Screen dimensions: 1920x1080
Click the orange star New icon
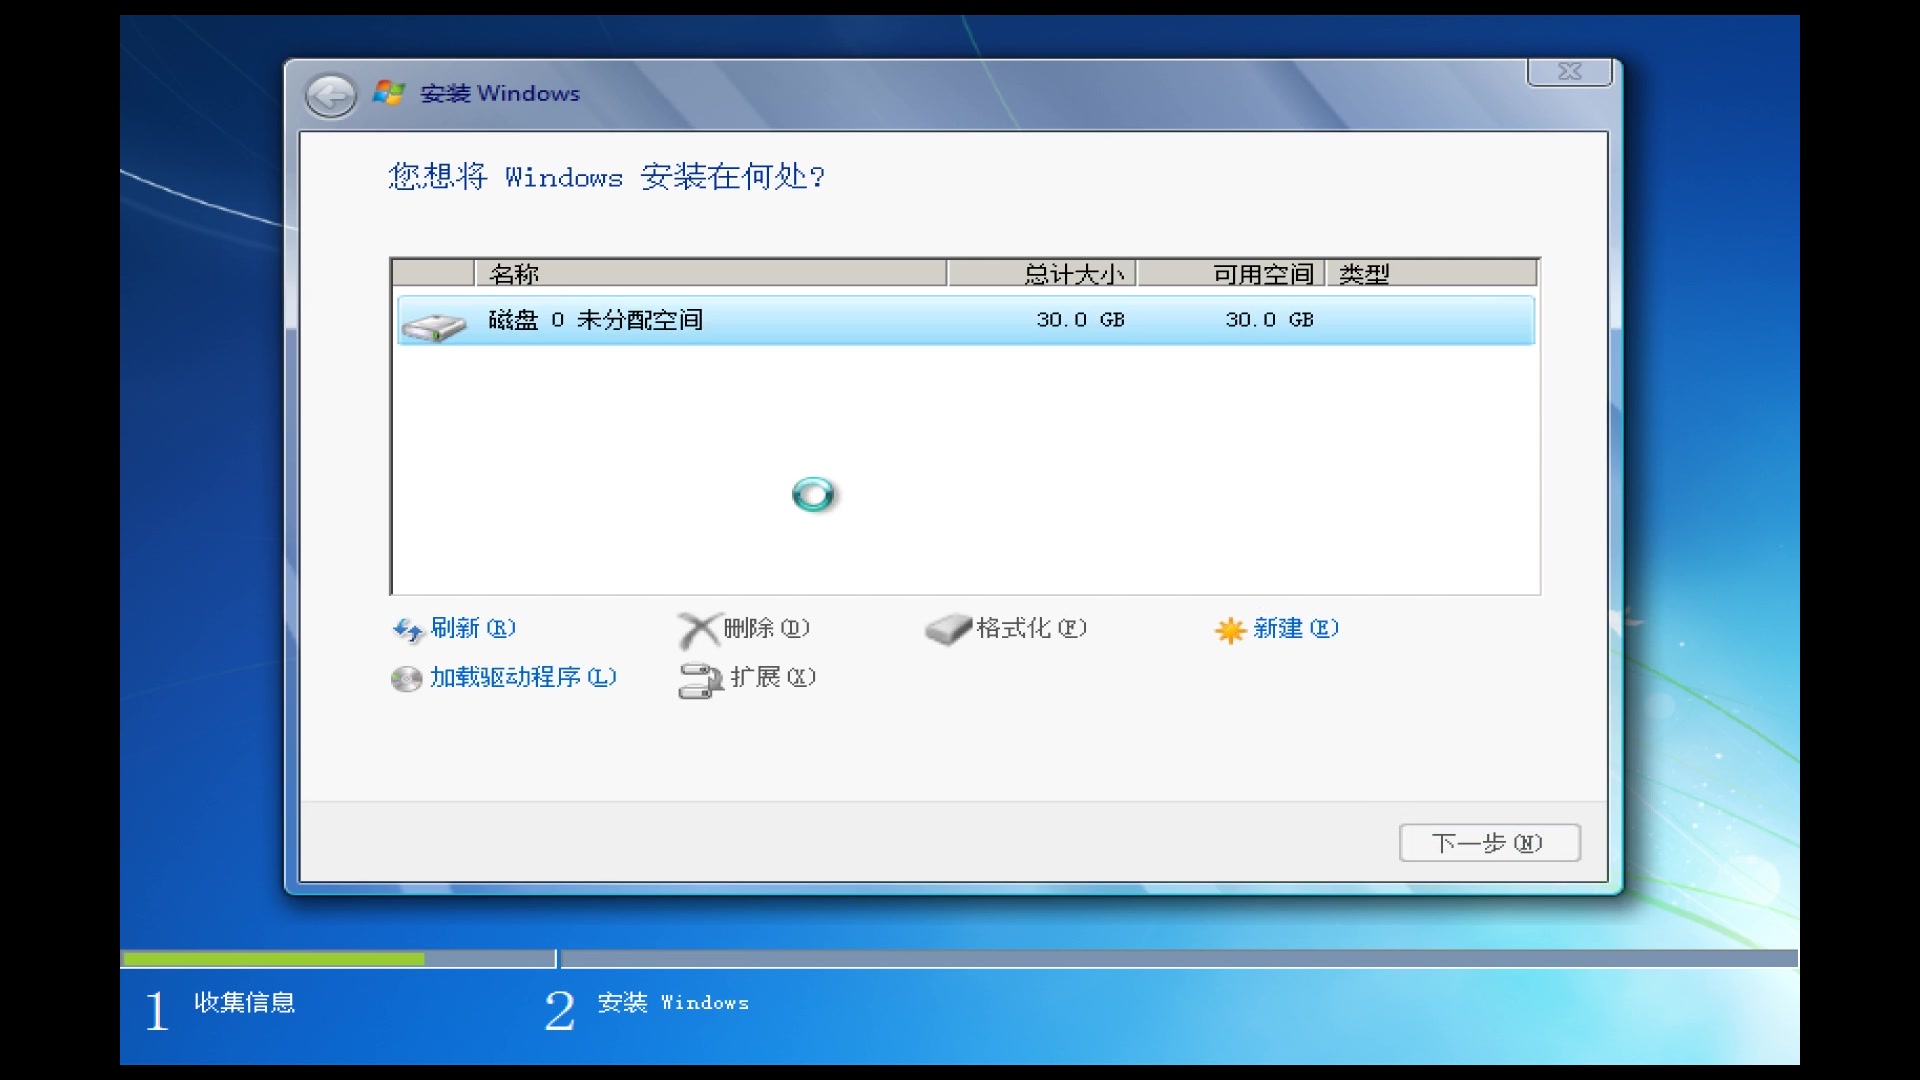click(x=1230, y=630)
